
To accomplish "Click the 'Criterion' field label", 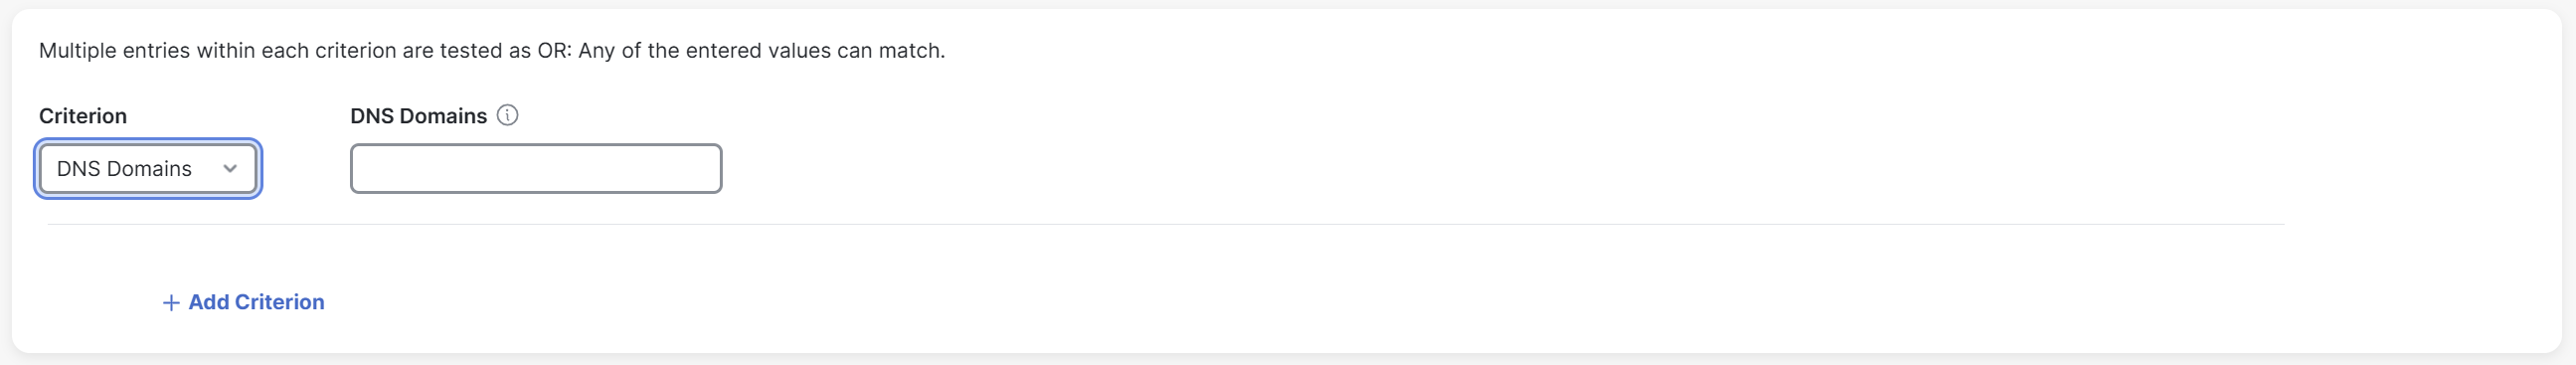I will point(83,116).
